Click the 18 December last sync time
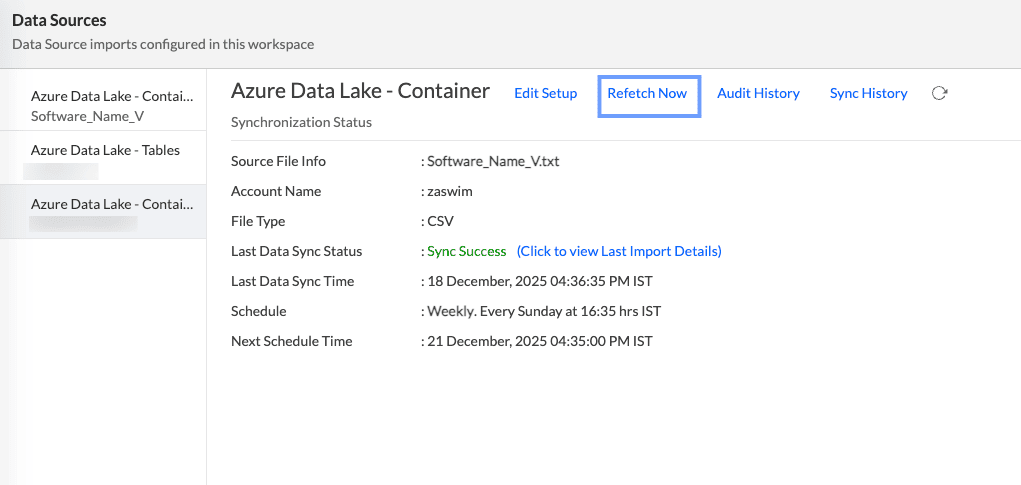The image size is (1021, 485). point(540,281)
